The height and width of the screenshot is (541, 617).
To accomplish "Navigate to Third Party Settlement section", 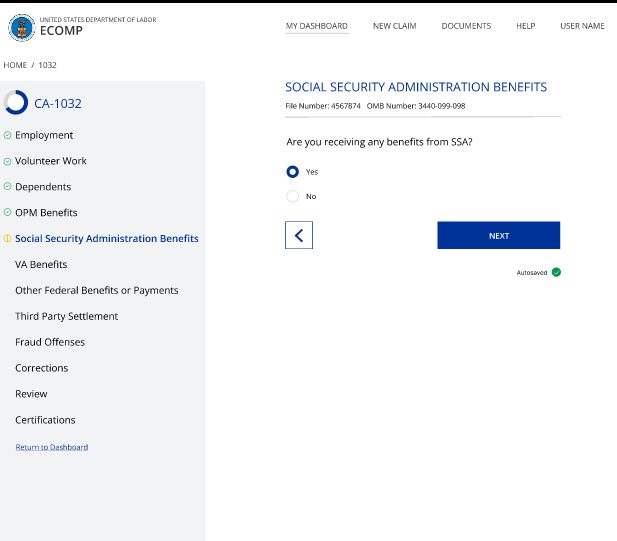I will pyautogui.click(x=66, y=316).
